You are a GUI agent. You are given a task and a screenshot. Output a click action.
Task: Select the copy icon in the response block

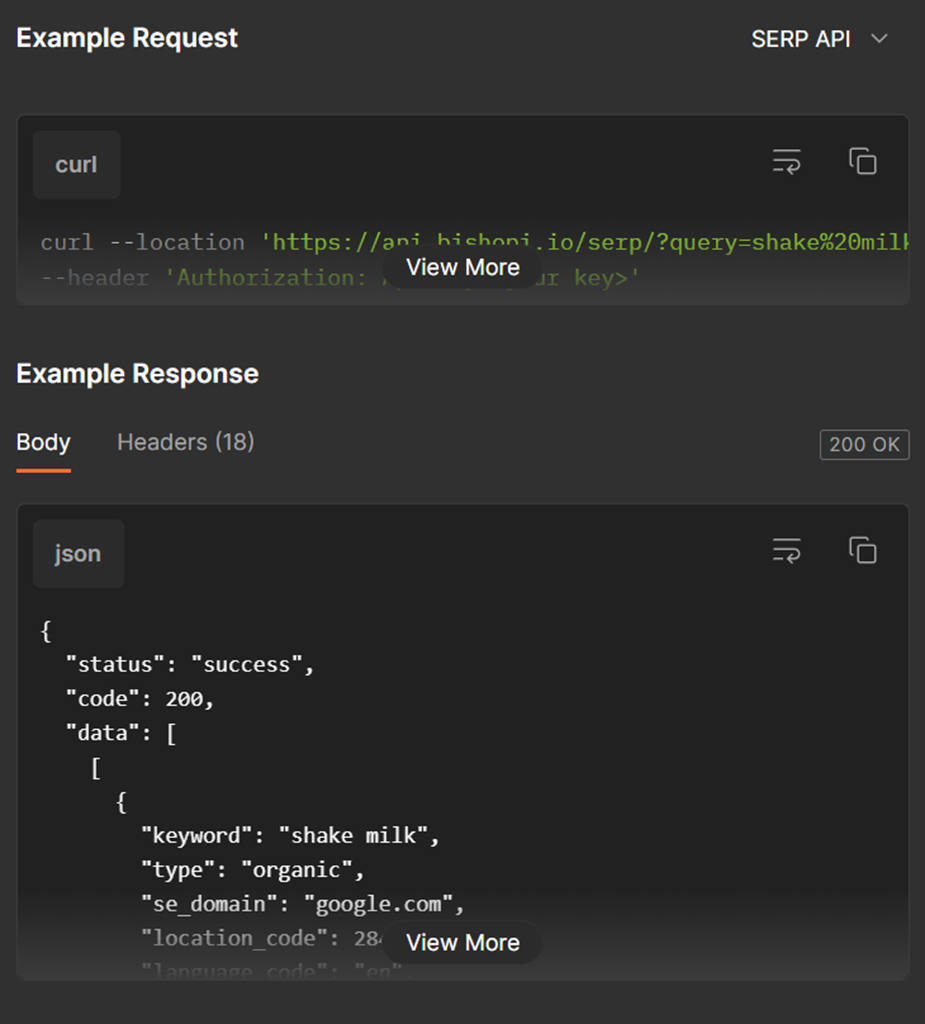pyautogui.click(x=861, y=549)
